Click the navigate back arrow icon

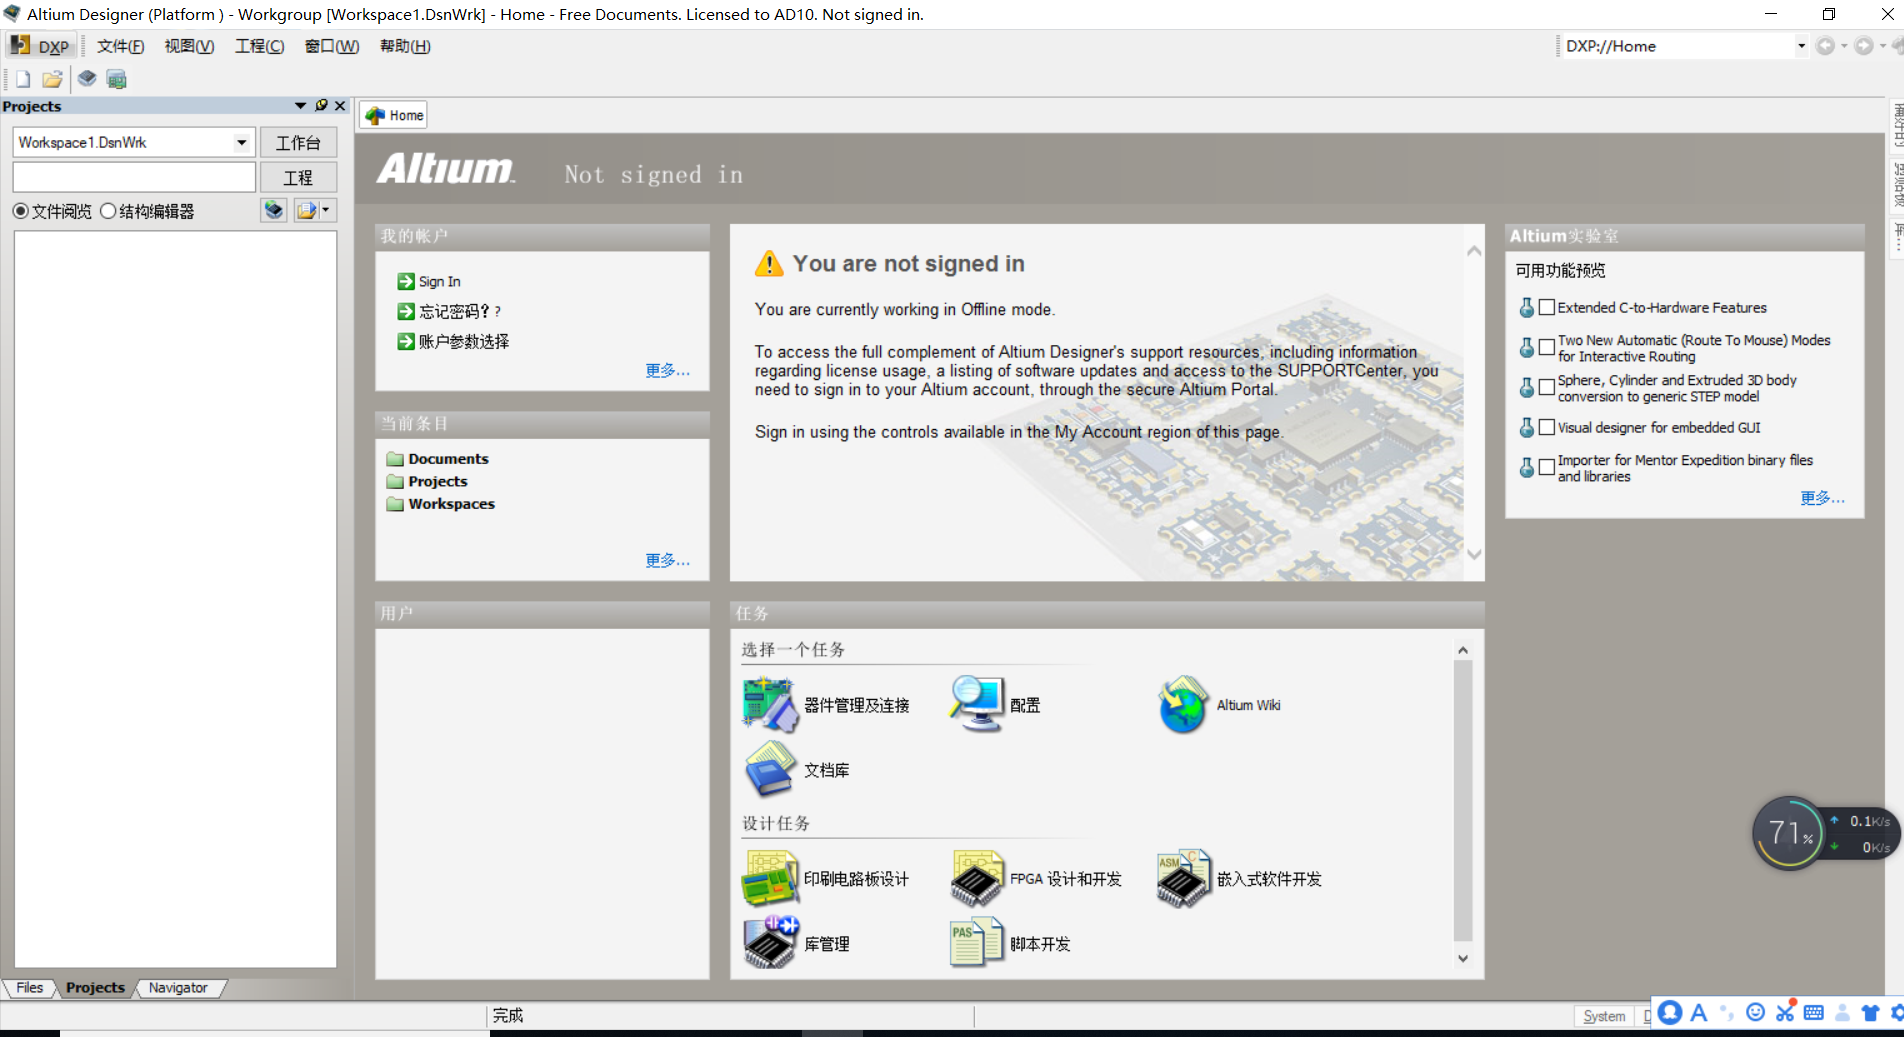tap(1825, 46)
